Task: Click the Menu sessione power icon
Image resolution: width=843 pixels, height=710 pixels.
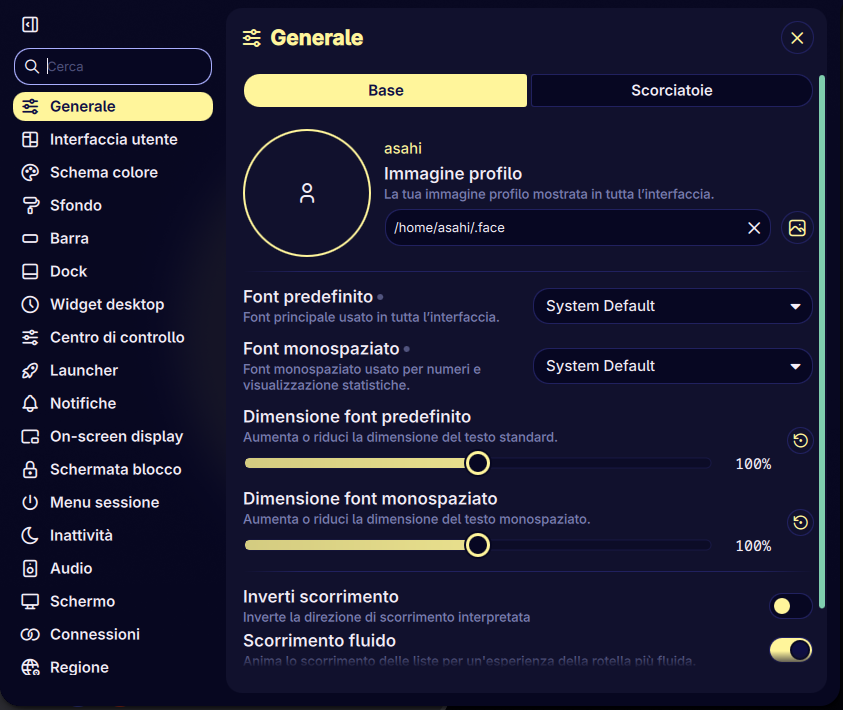Action: click(30, 503)
